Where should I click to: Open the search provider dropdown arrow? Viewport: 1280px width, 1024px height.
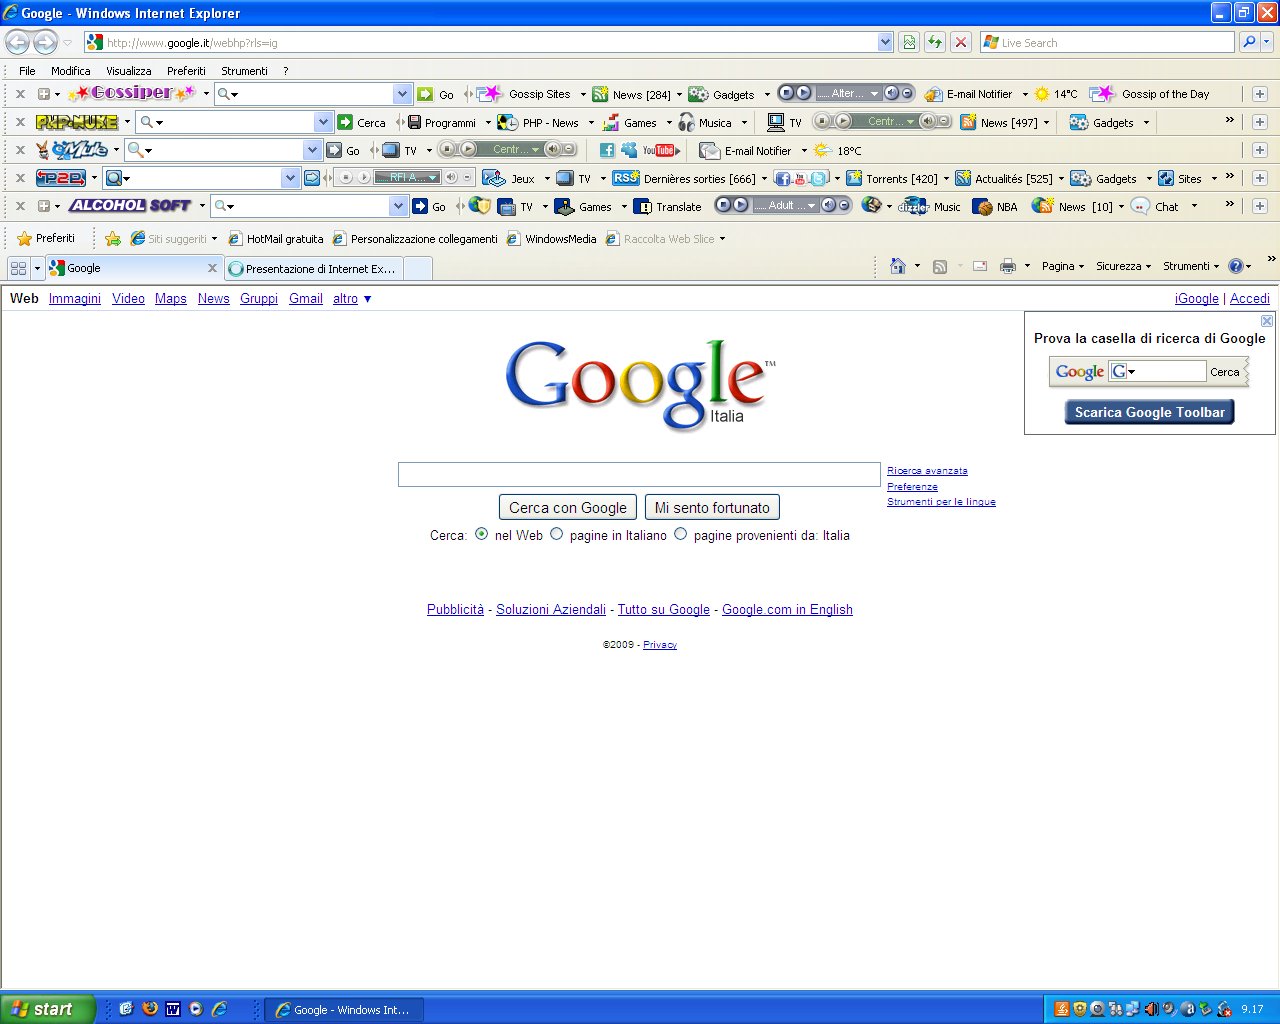coord(1267,42)
